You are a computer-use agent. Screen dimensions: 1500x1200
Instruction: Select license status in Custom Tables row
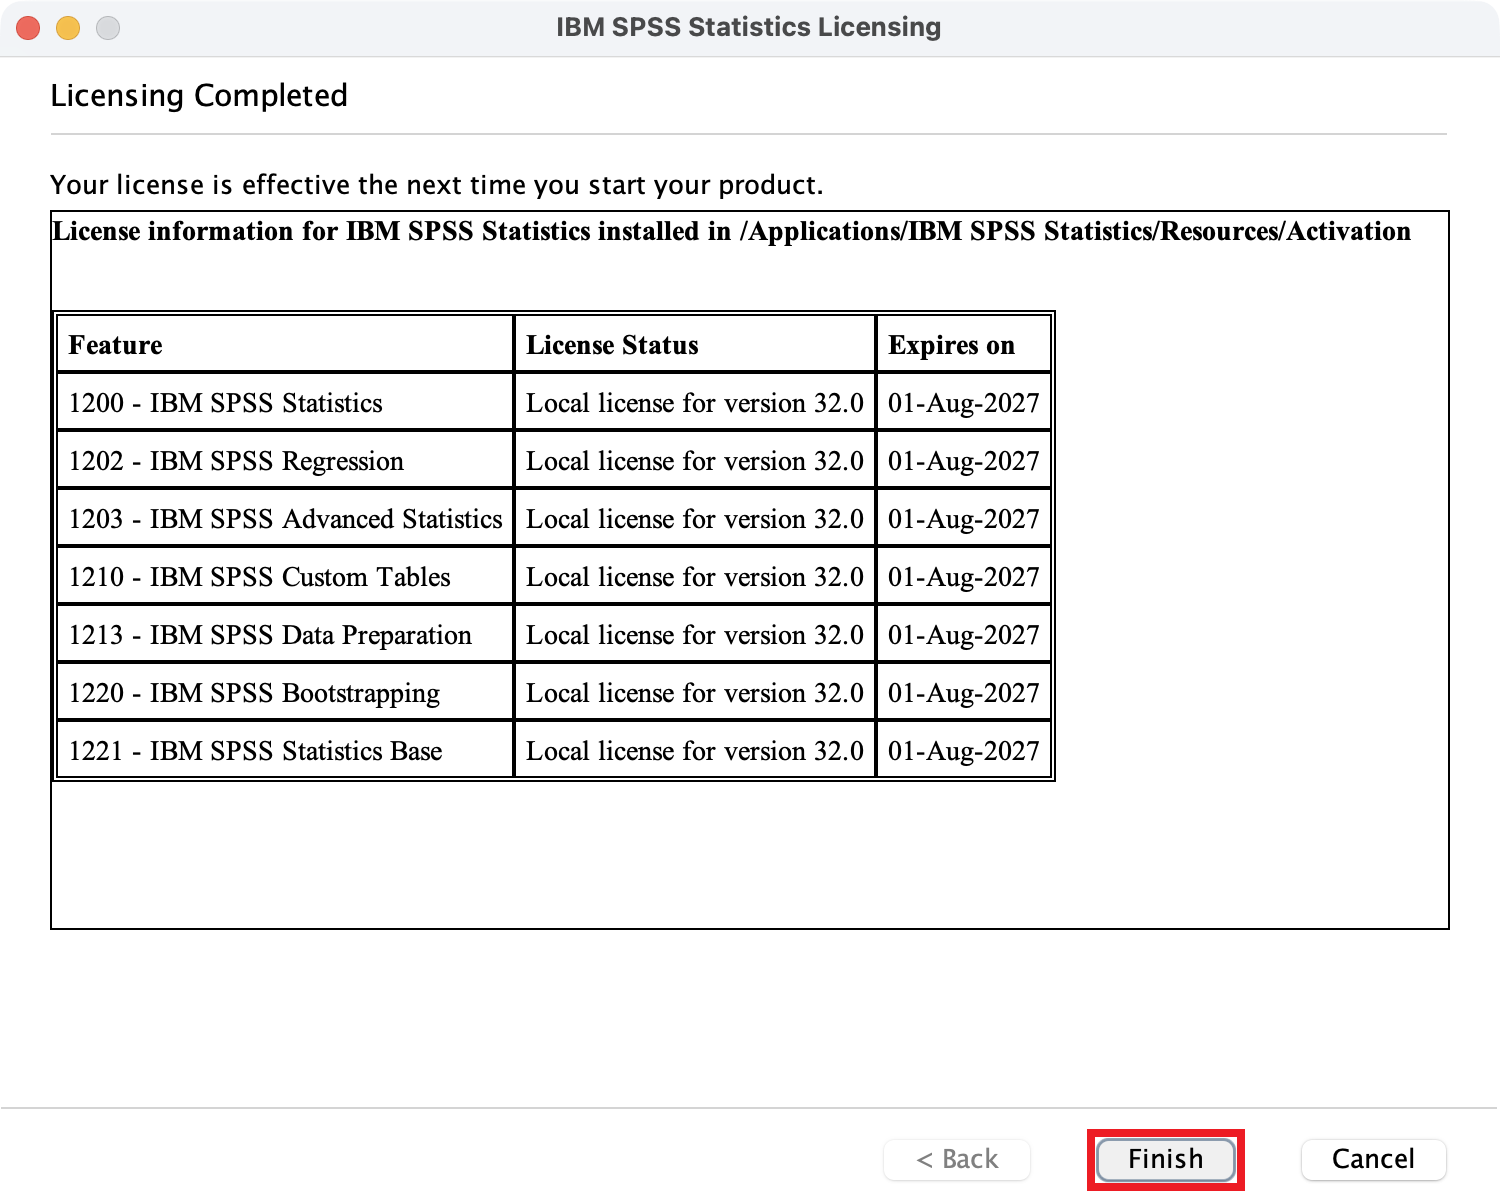pyautogui.click(x=695, y=577)
